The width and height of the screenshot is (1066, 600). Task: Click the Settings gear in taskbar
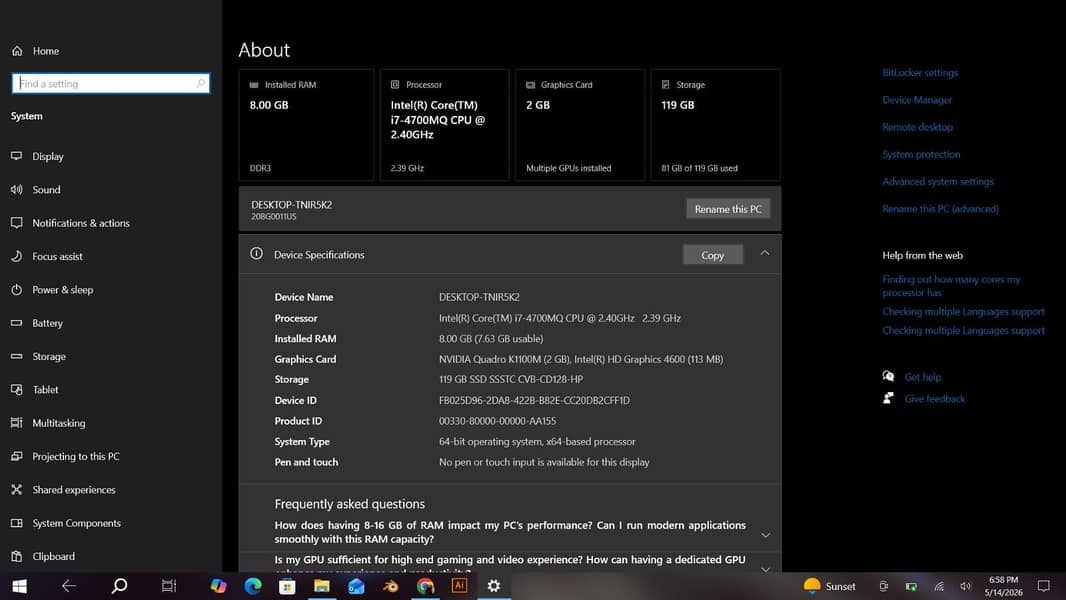[x=494, y=586]
